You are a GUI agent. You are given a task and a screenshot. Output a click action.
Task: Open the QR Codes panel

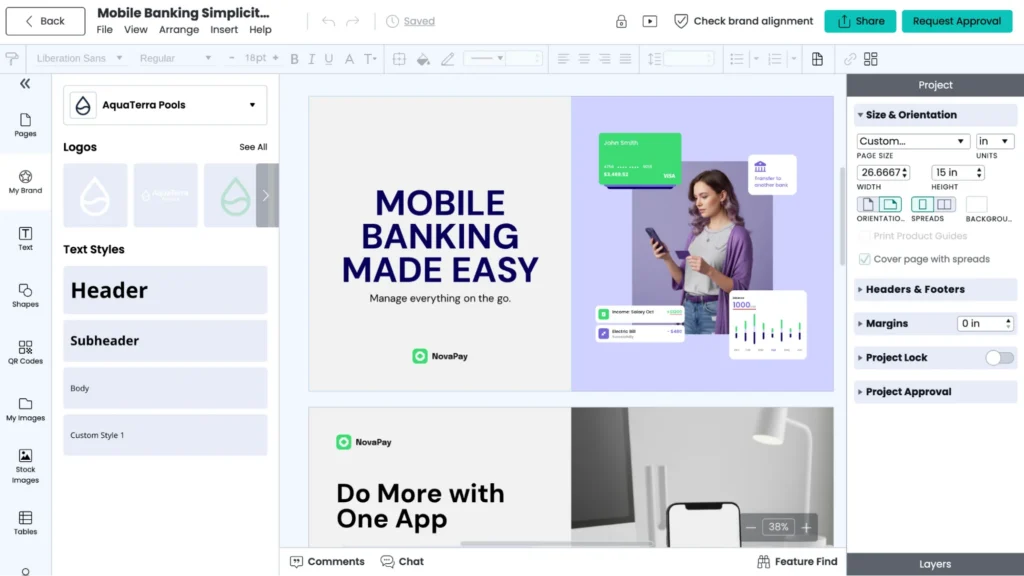(x=25, y=352)
